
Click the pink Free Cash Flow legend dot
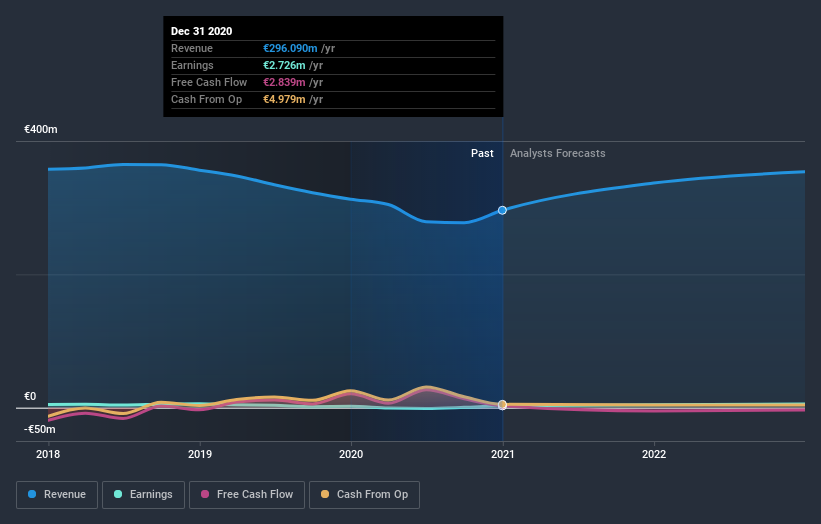[x=205, y=494]
